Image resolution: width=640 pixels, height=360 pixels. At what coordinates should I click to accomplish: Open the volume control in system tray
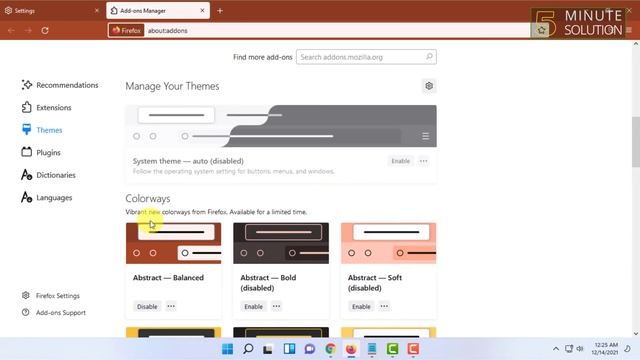coord(580,349)
